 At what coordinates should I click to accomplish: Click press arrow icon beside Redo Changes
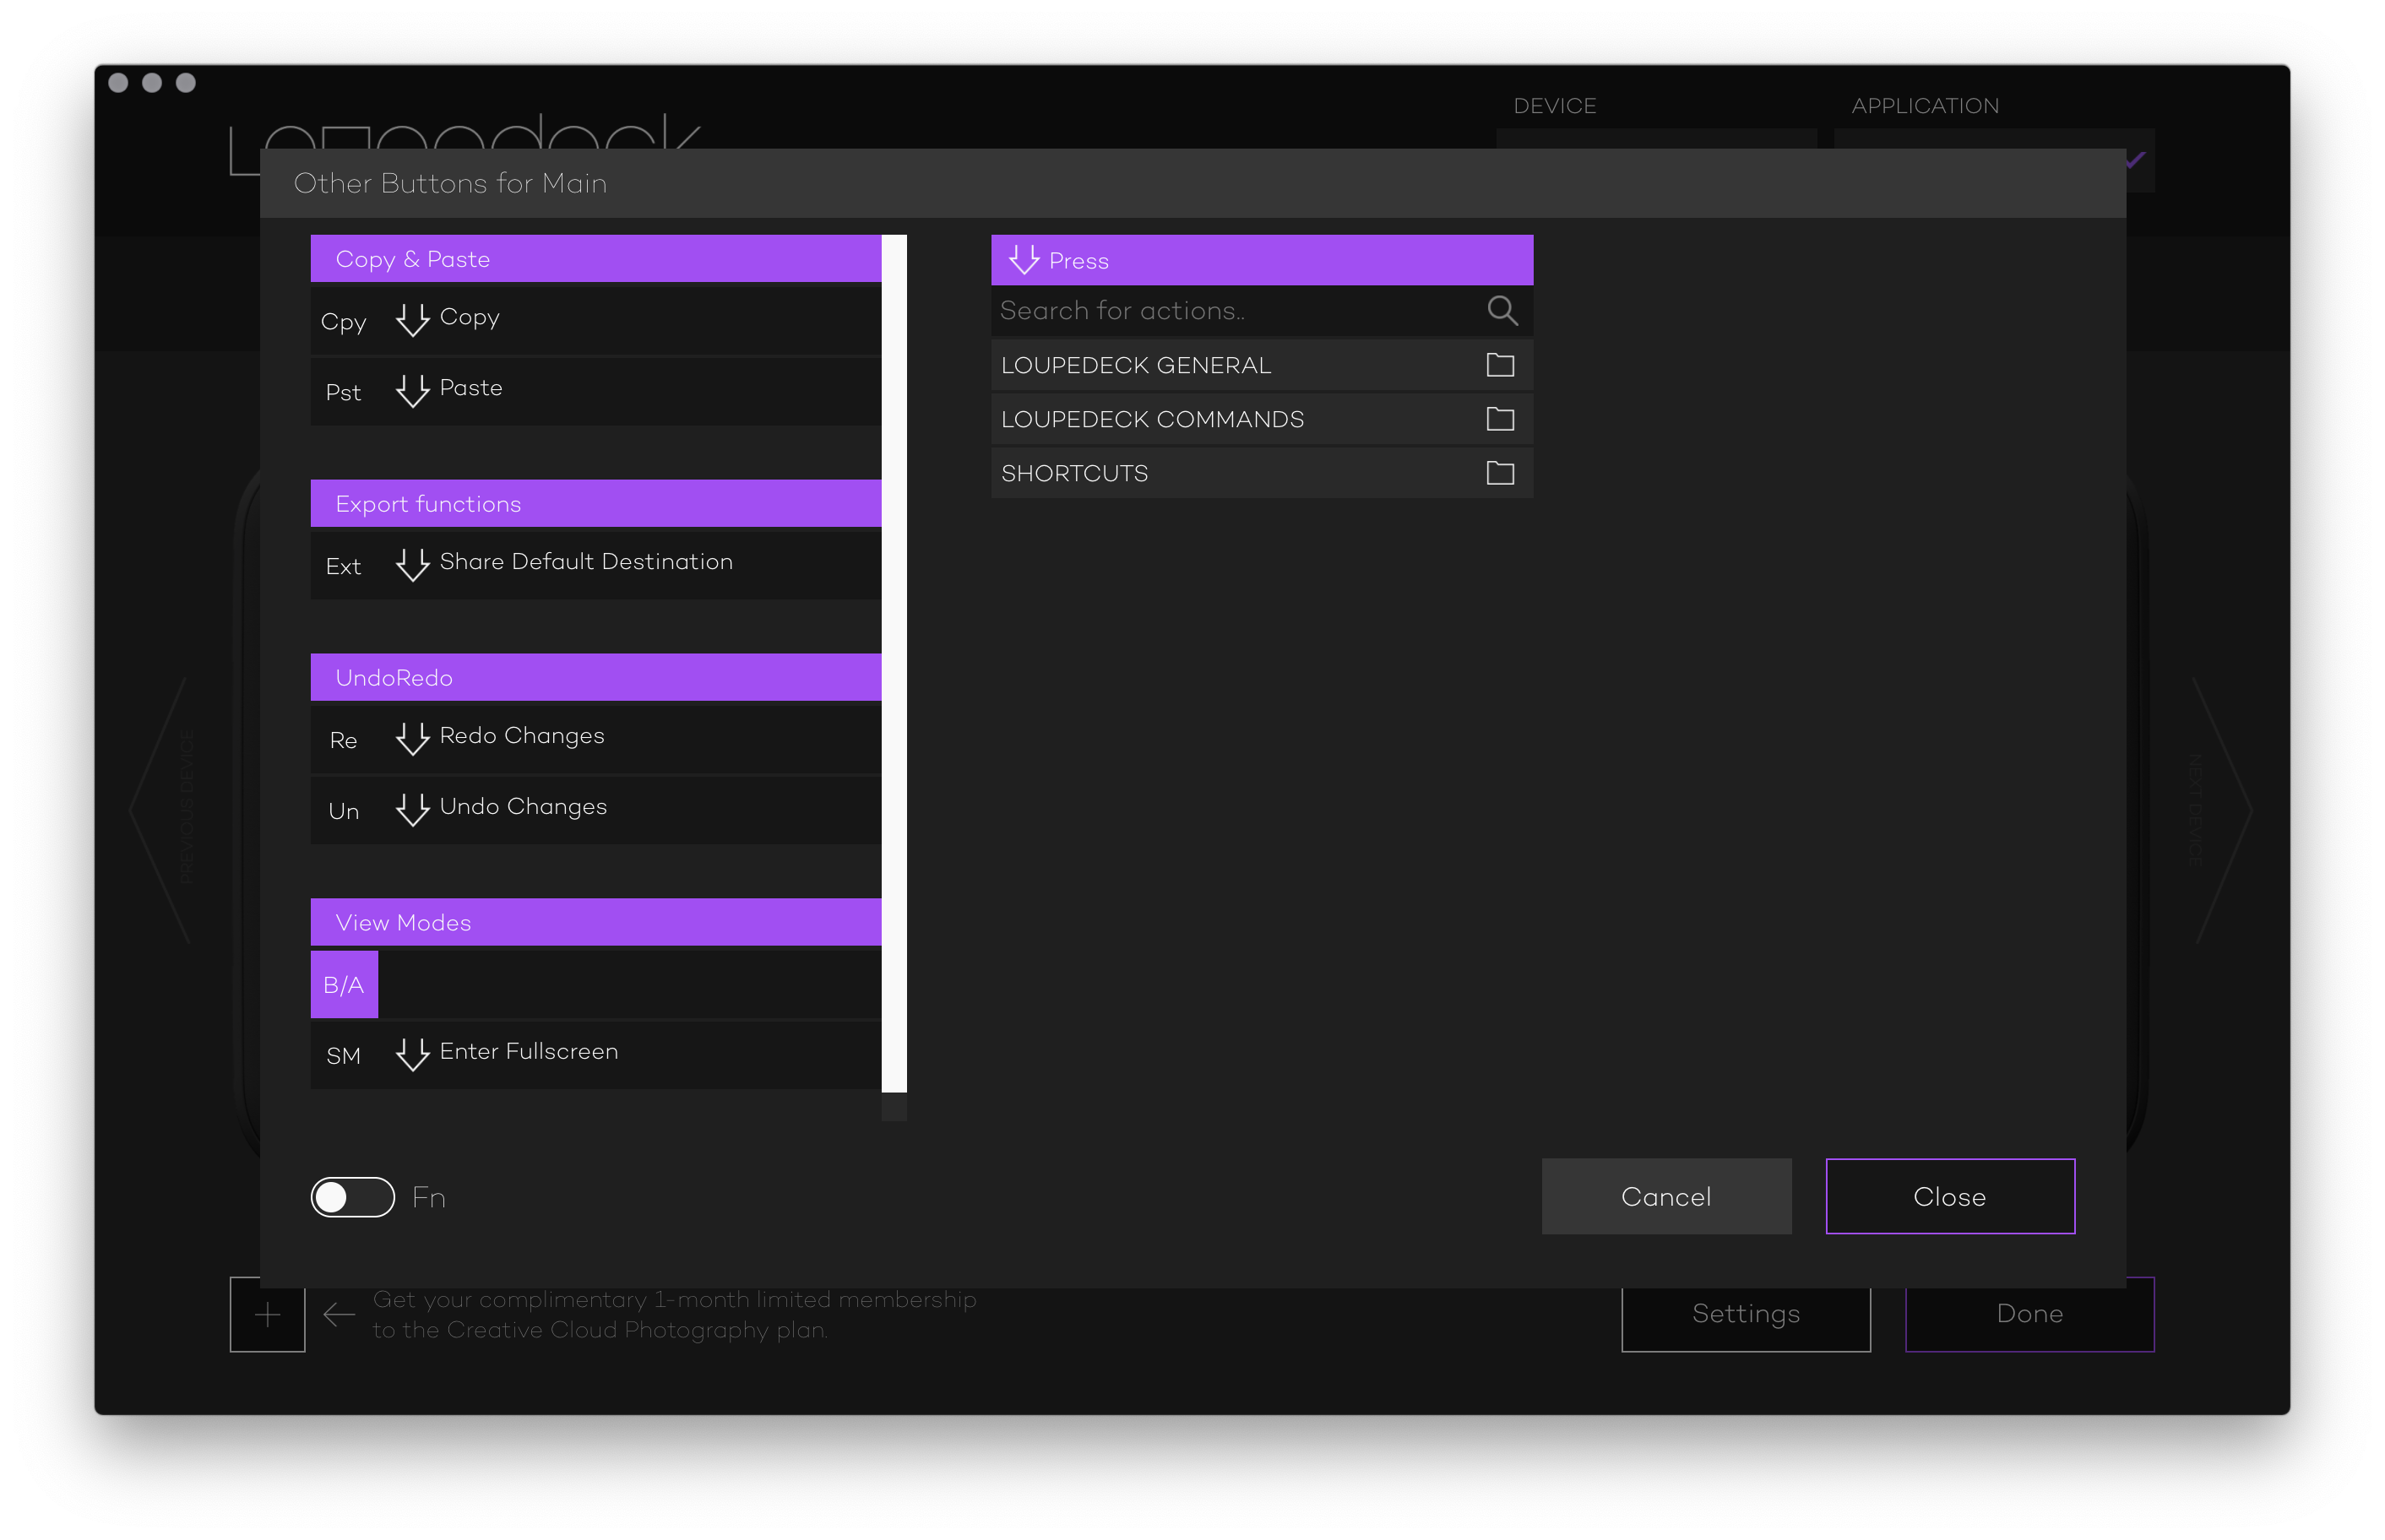[412, 739]
